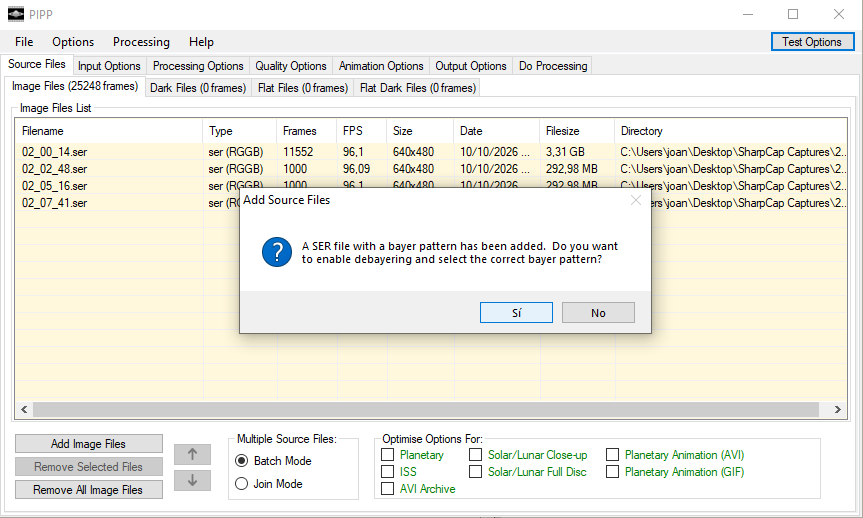
Task: Select Join Mode radio button
Action: click(241, 484)
